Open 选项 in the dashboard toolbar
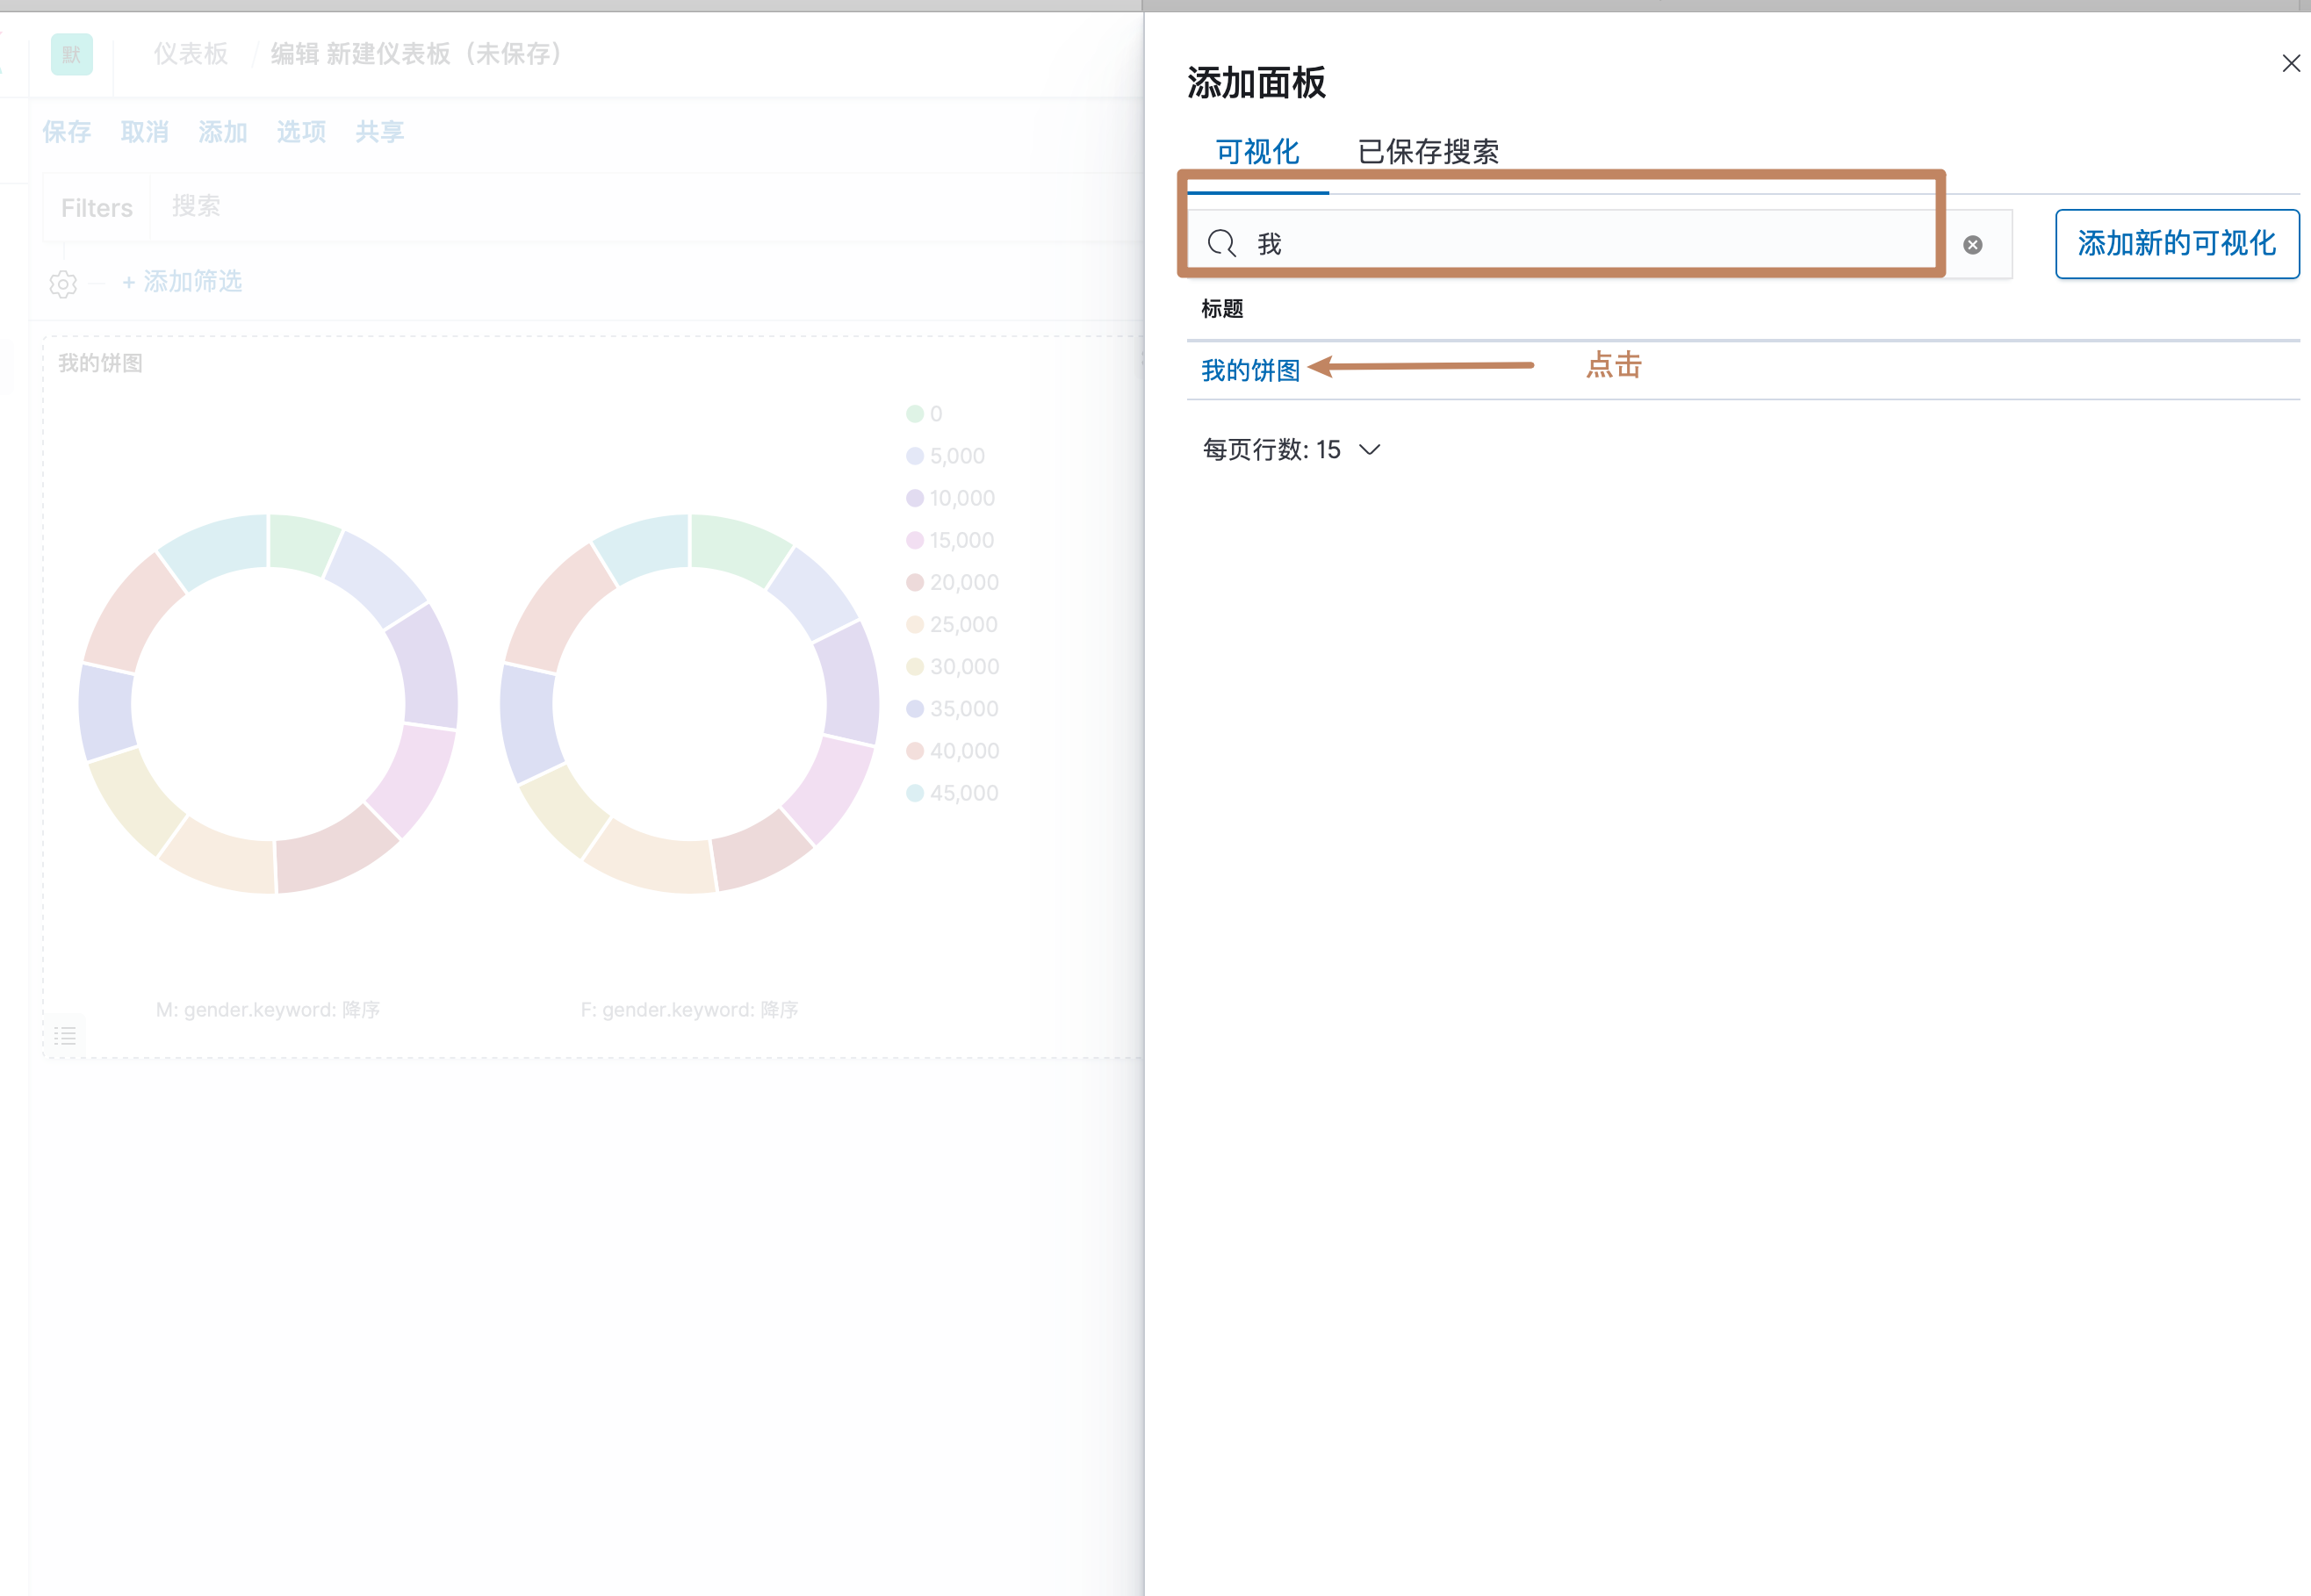Viewport: 2311px width, 1596px height. [x=301, y=132]
